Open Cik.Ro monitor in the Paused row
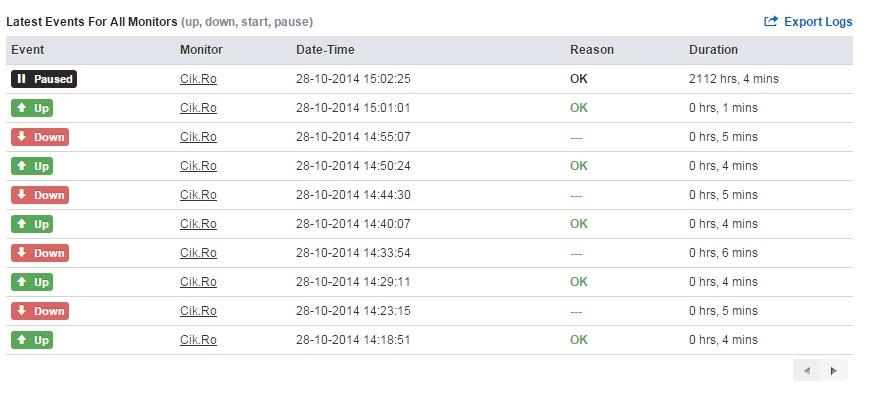The image size is (870, 402). (198, 79)
